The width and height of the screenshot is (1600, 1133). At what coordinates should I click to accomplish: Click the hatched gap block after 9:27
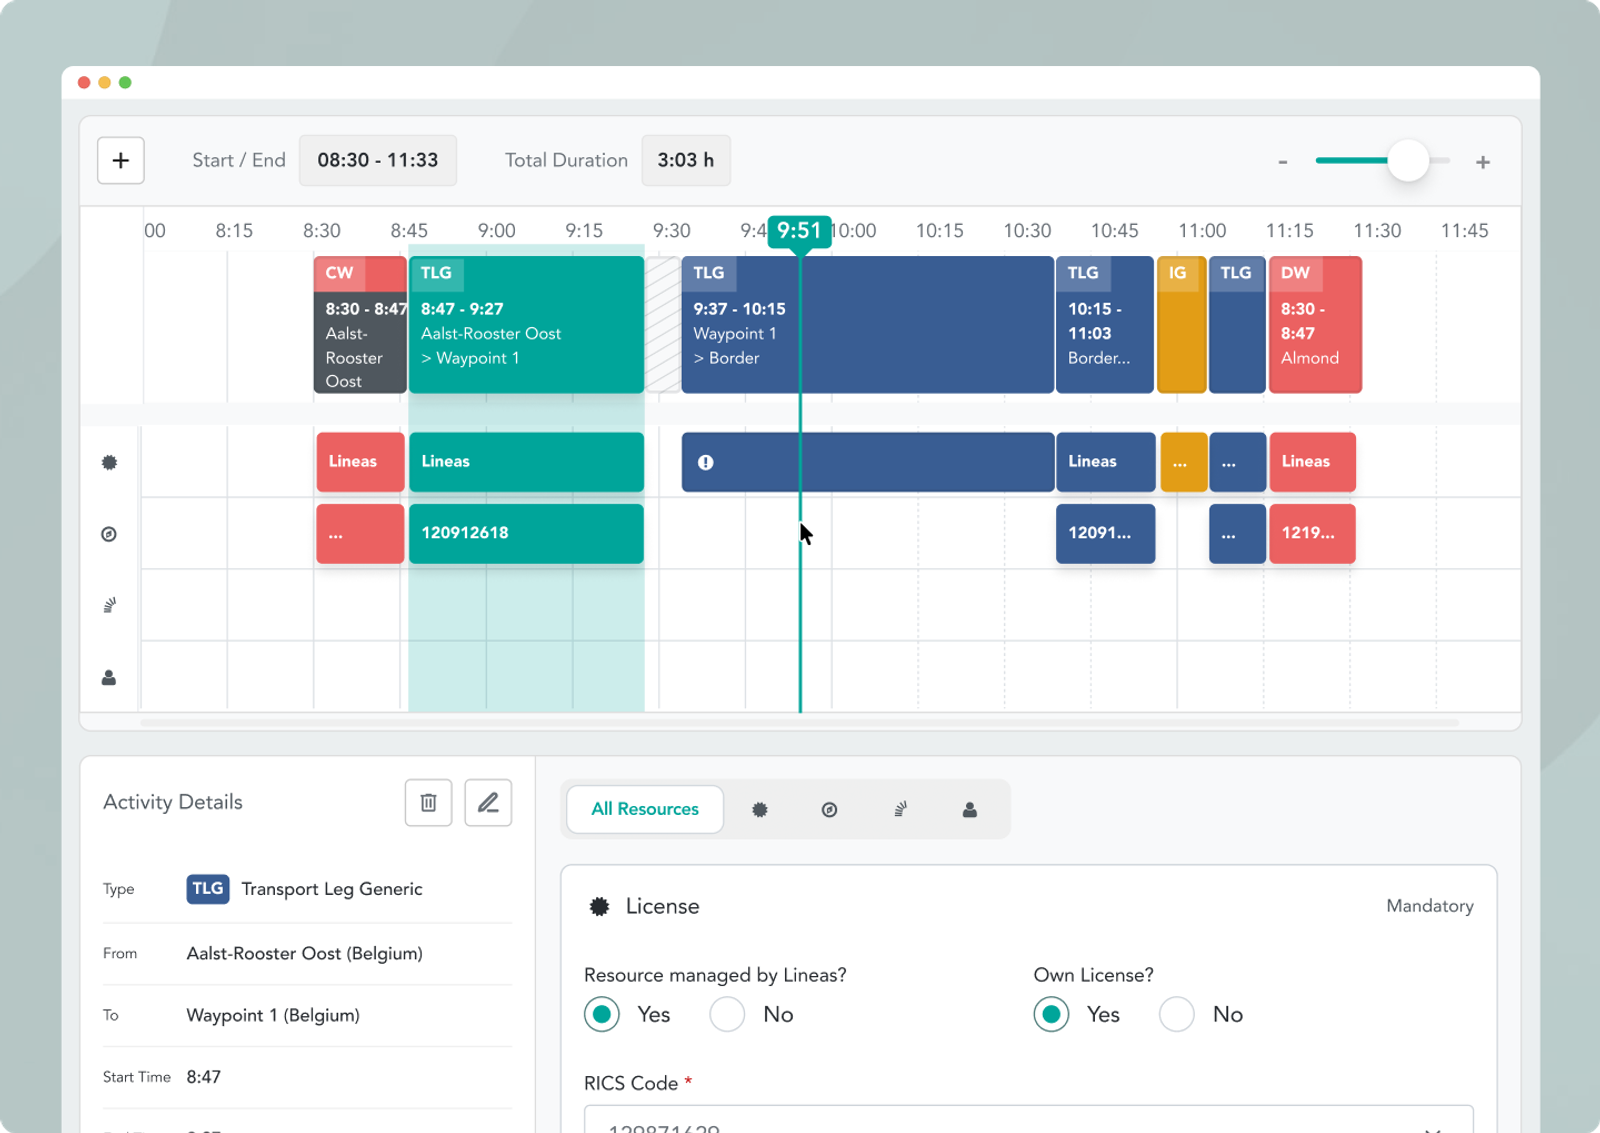click(x=663, y=324)
